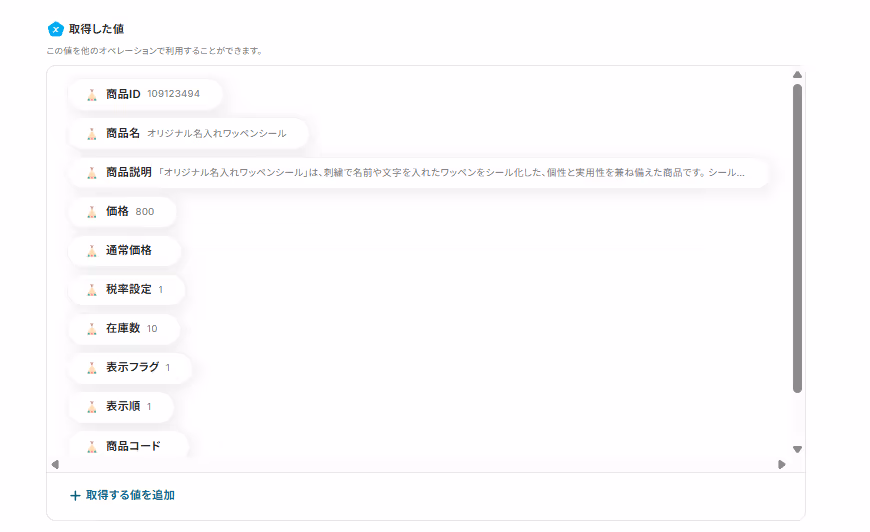
Task: Click the vertical scrollbar thumb
Action: pos(797,239)
